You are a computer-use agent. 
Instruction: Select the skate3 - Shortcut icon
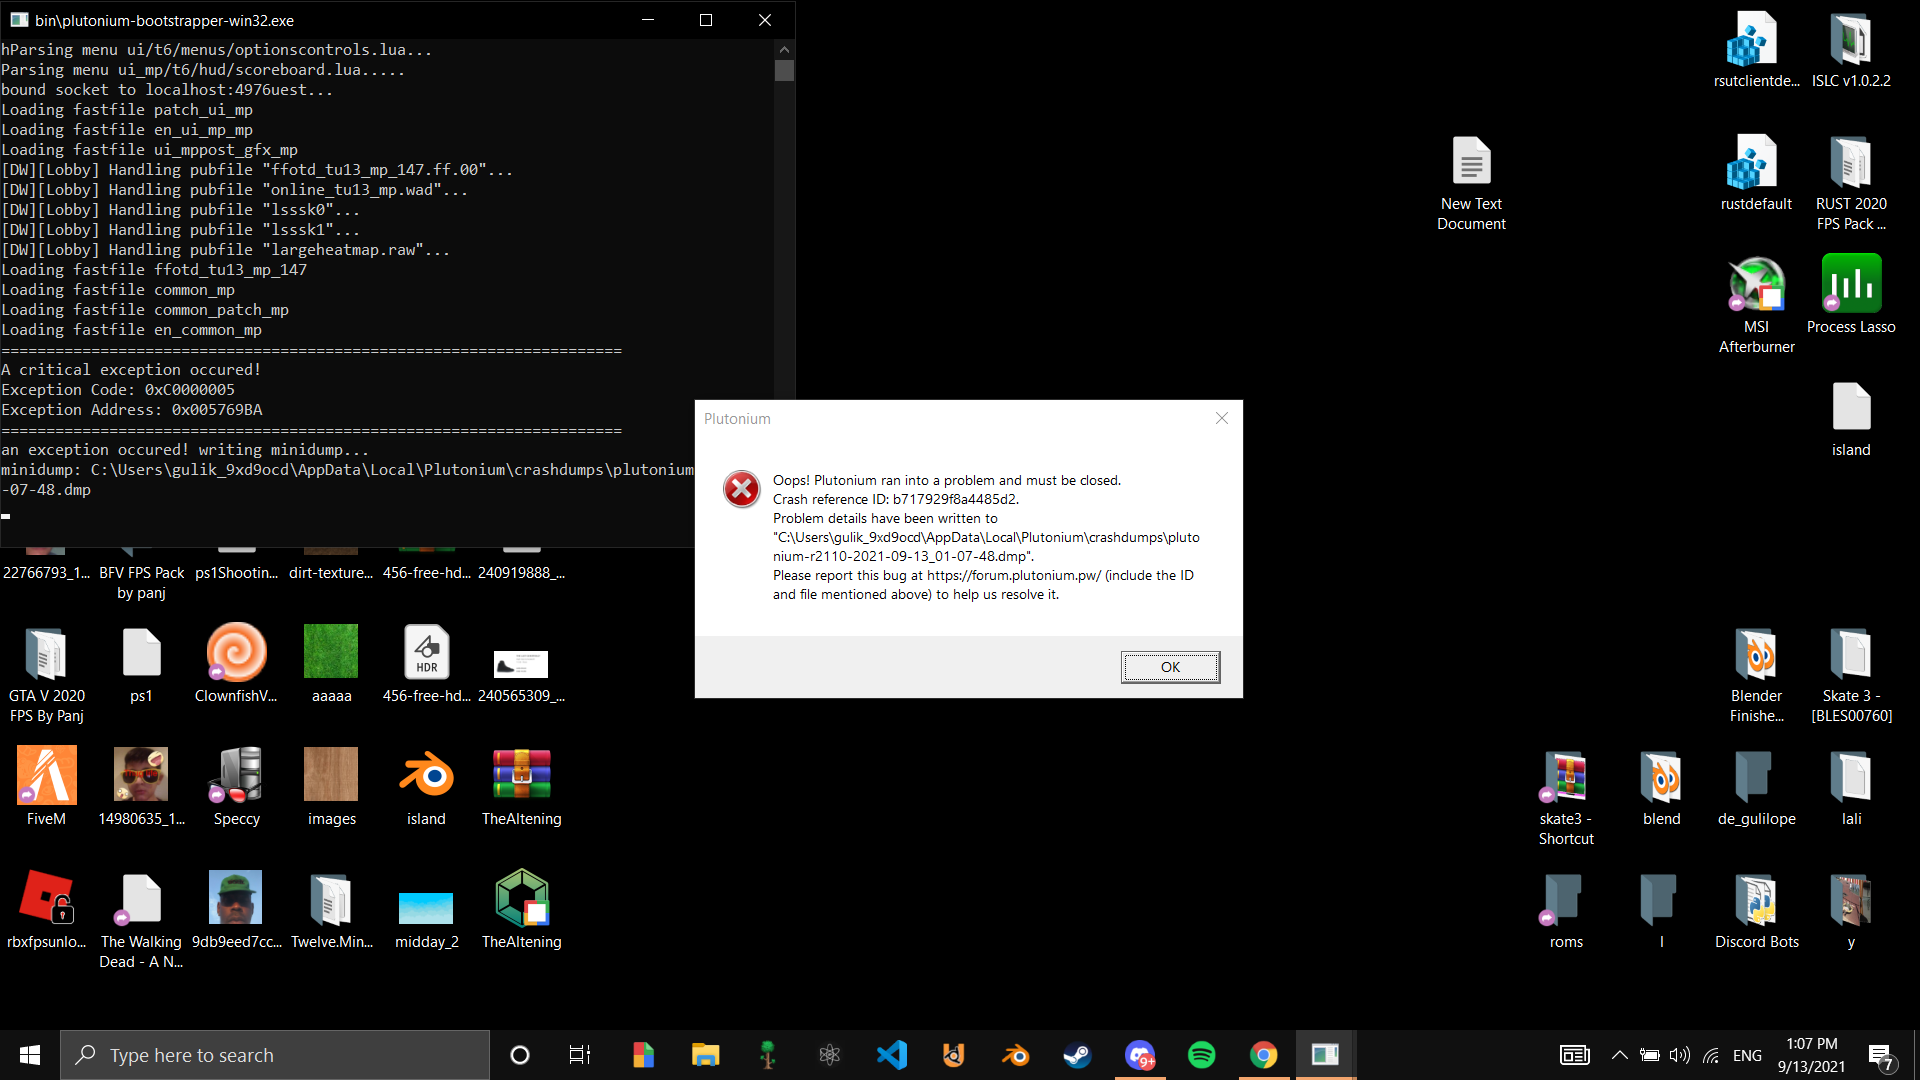tap(1566, 798)
